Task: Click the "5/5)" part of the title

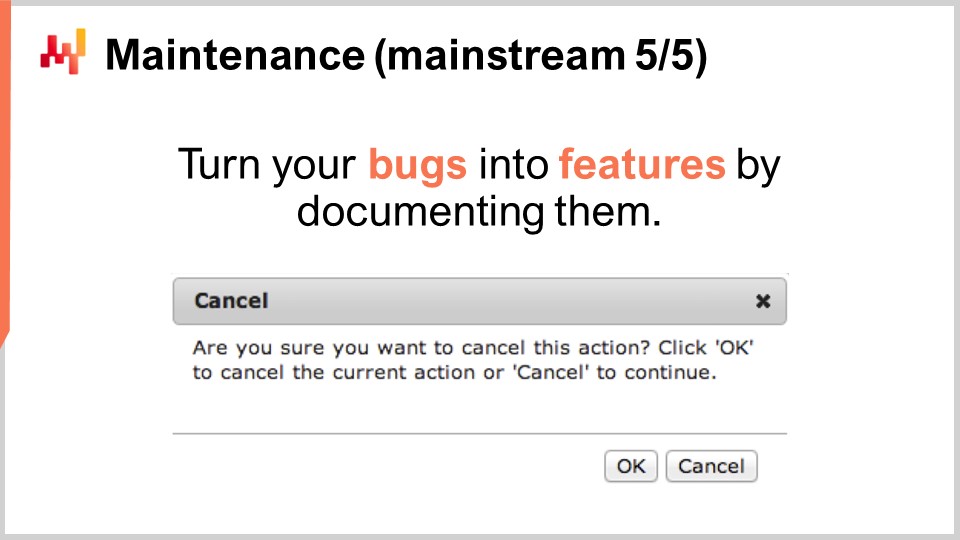Action: 671,56
